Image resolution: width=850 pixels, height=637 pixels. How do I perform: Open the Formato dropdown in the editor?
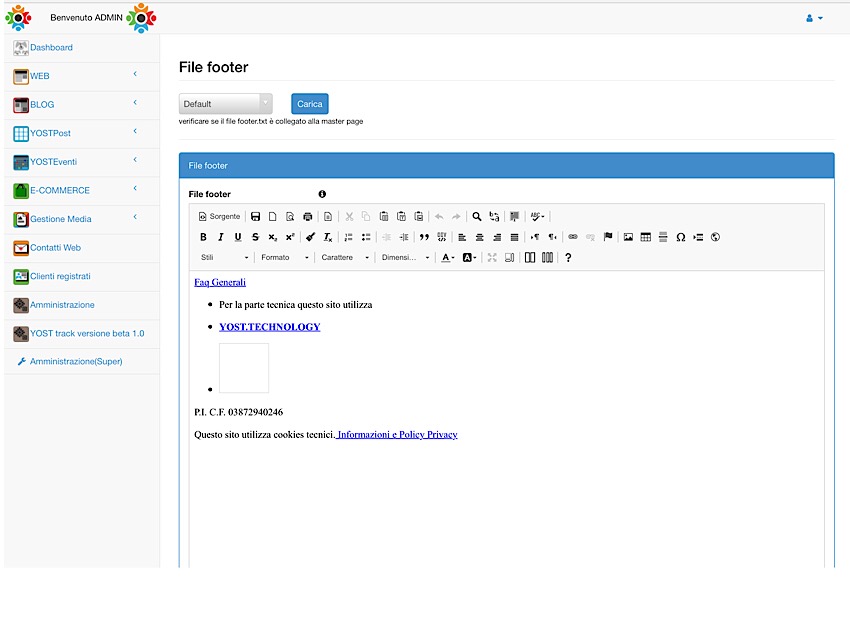285,257
